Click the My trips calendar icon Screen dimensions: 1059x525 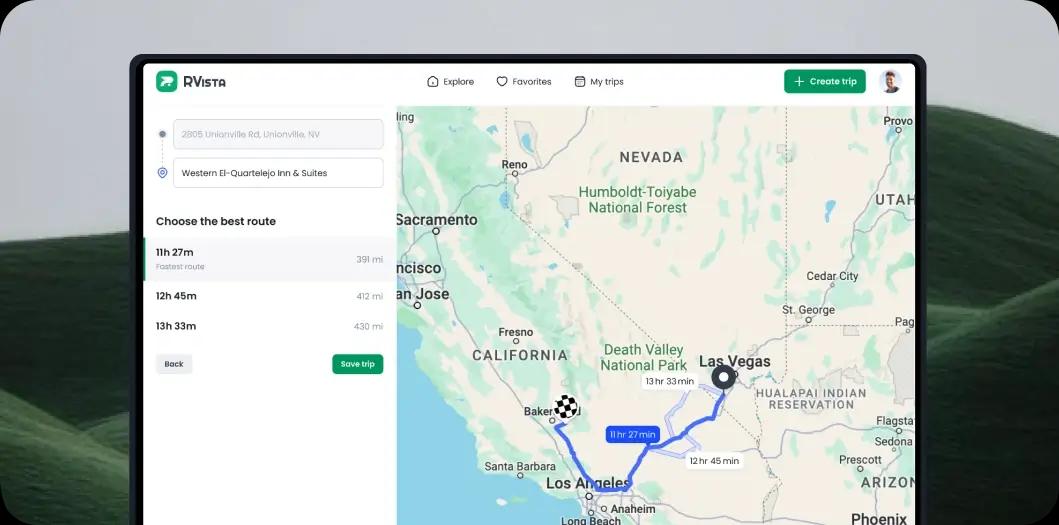[579, 82]
